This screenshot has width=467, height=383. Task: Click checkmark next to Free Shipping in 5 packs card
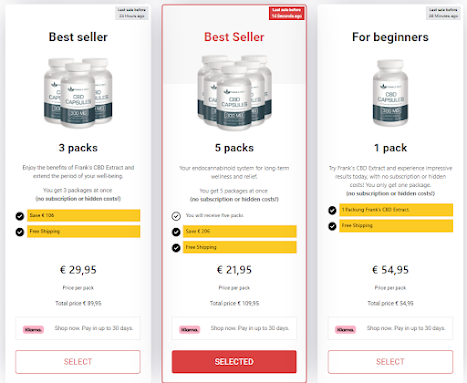click(176, 248)
